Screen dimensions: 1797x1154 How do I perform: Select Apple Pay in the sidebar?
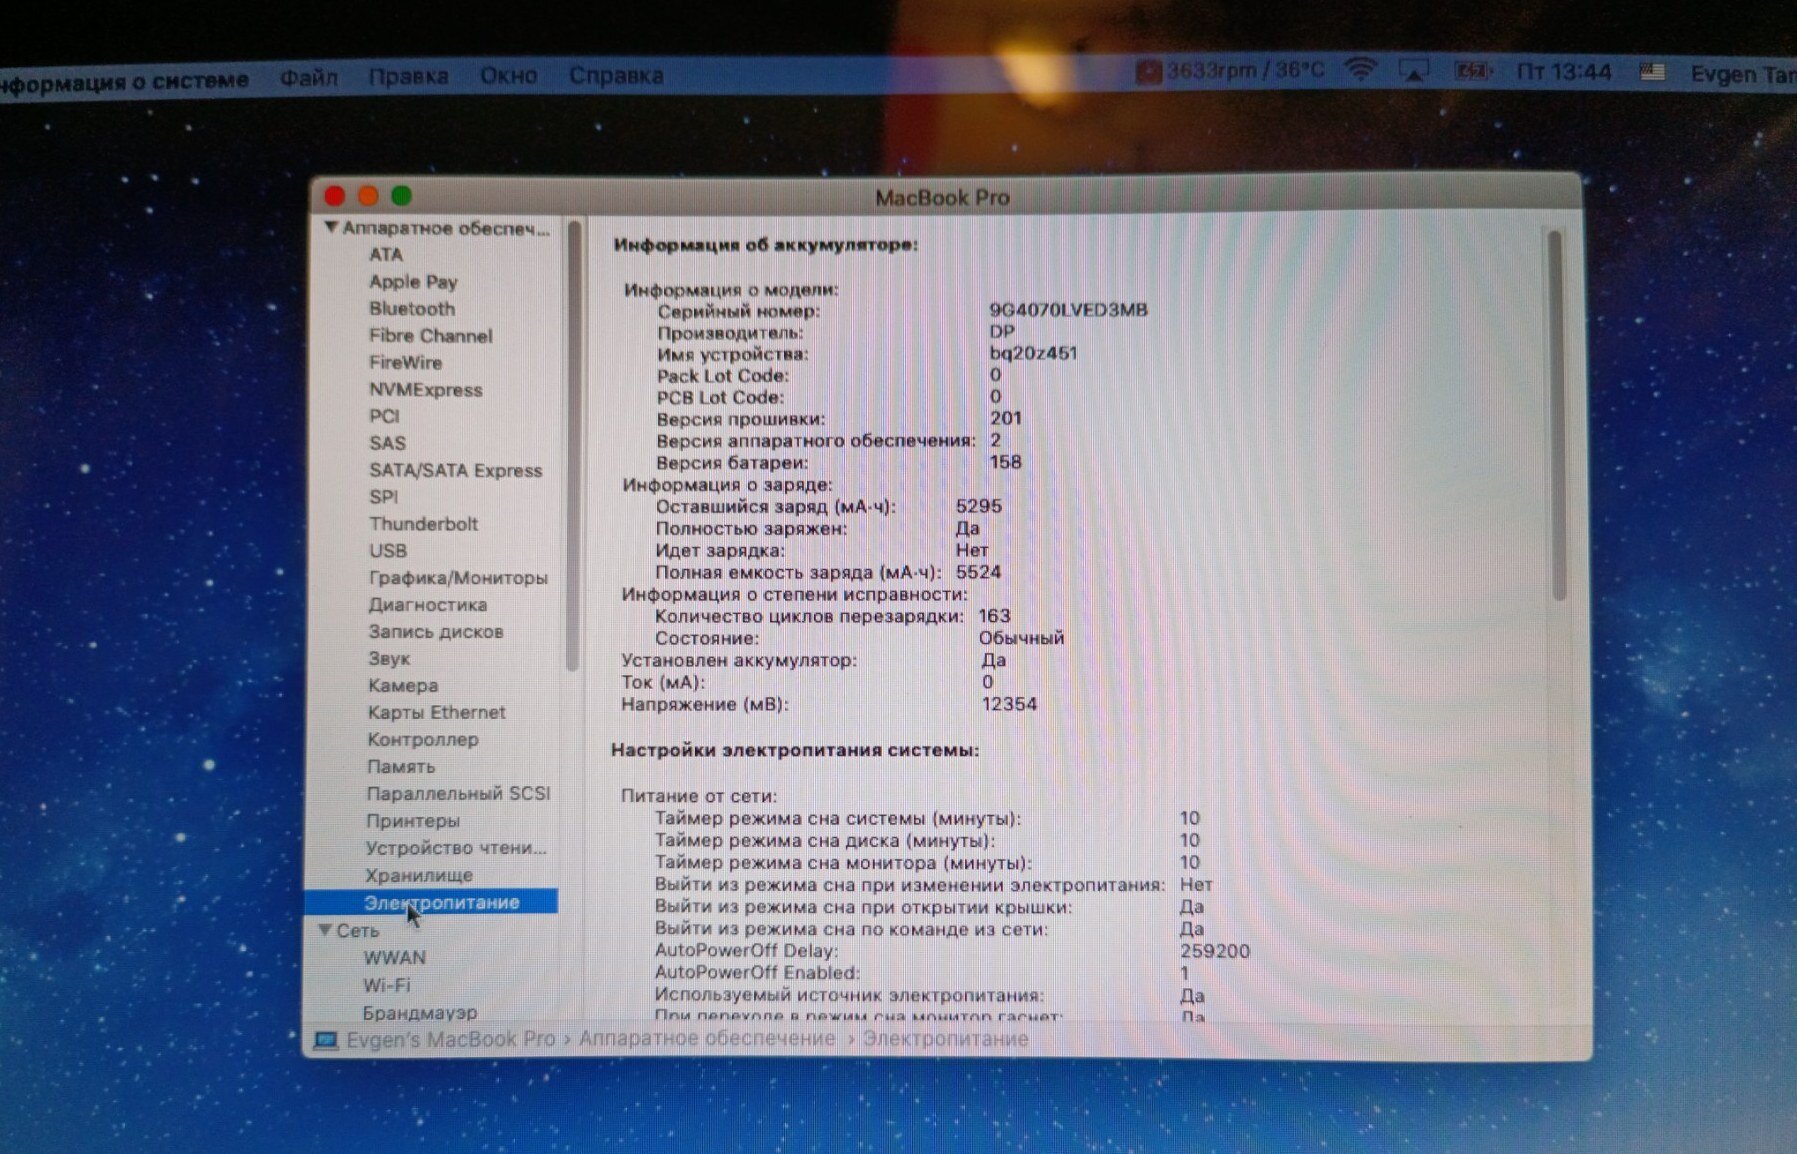click(413, 282)
